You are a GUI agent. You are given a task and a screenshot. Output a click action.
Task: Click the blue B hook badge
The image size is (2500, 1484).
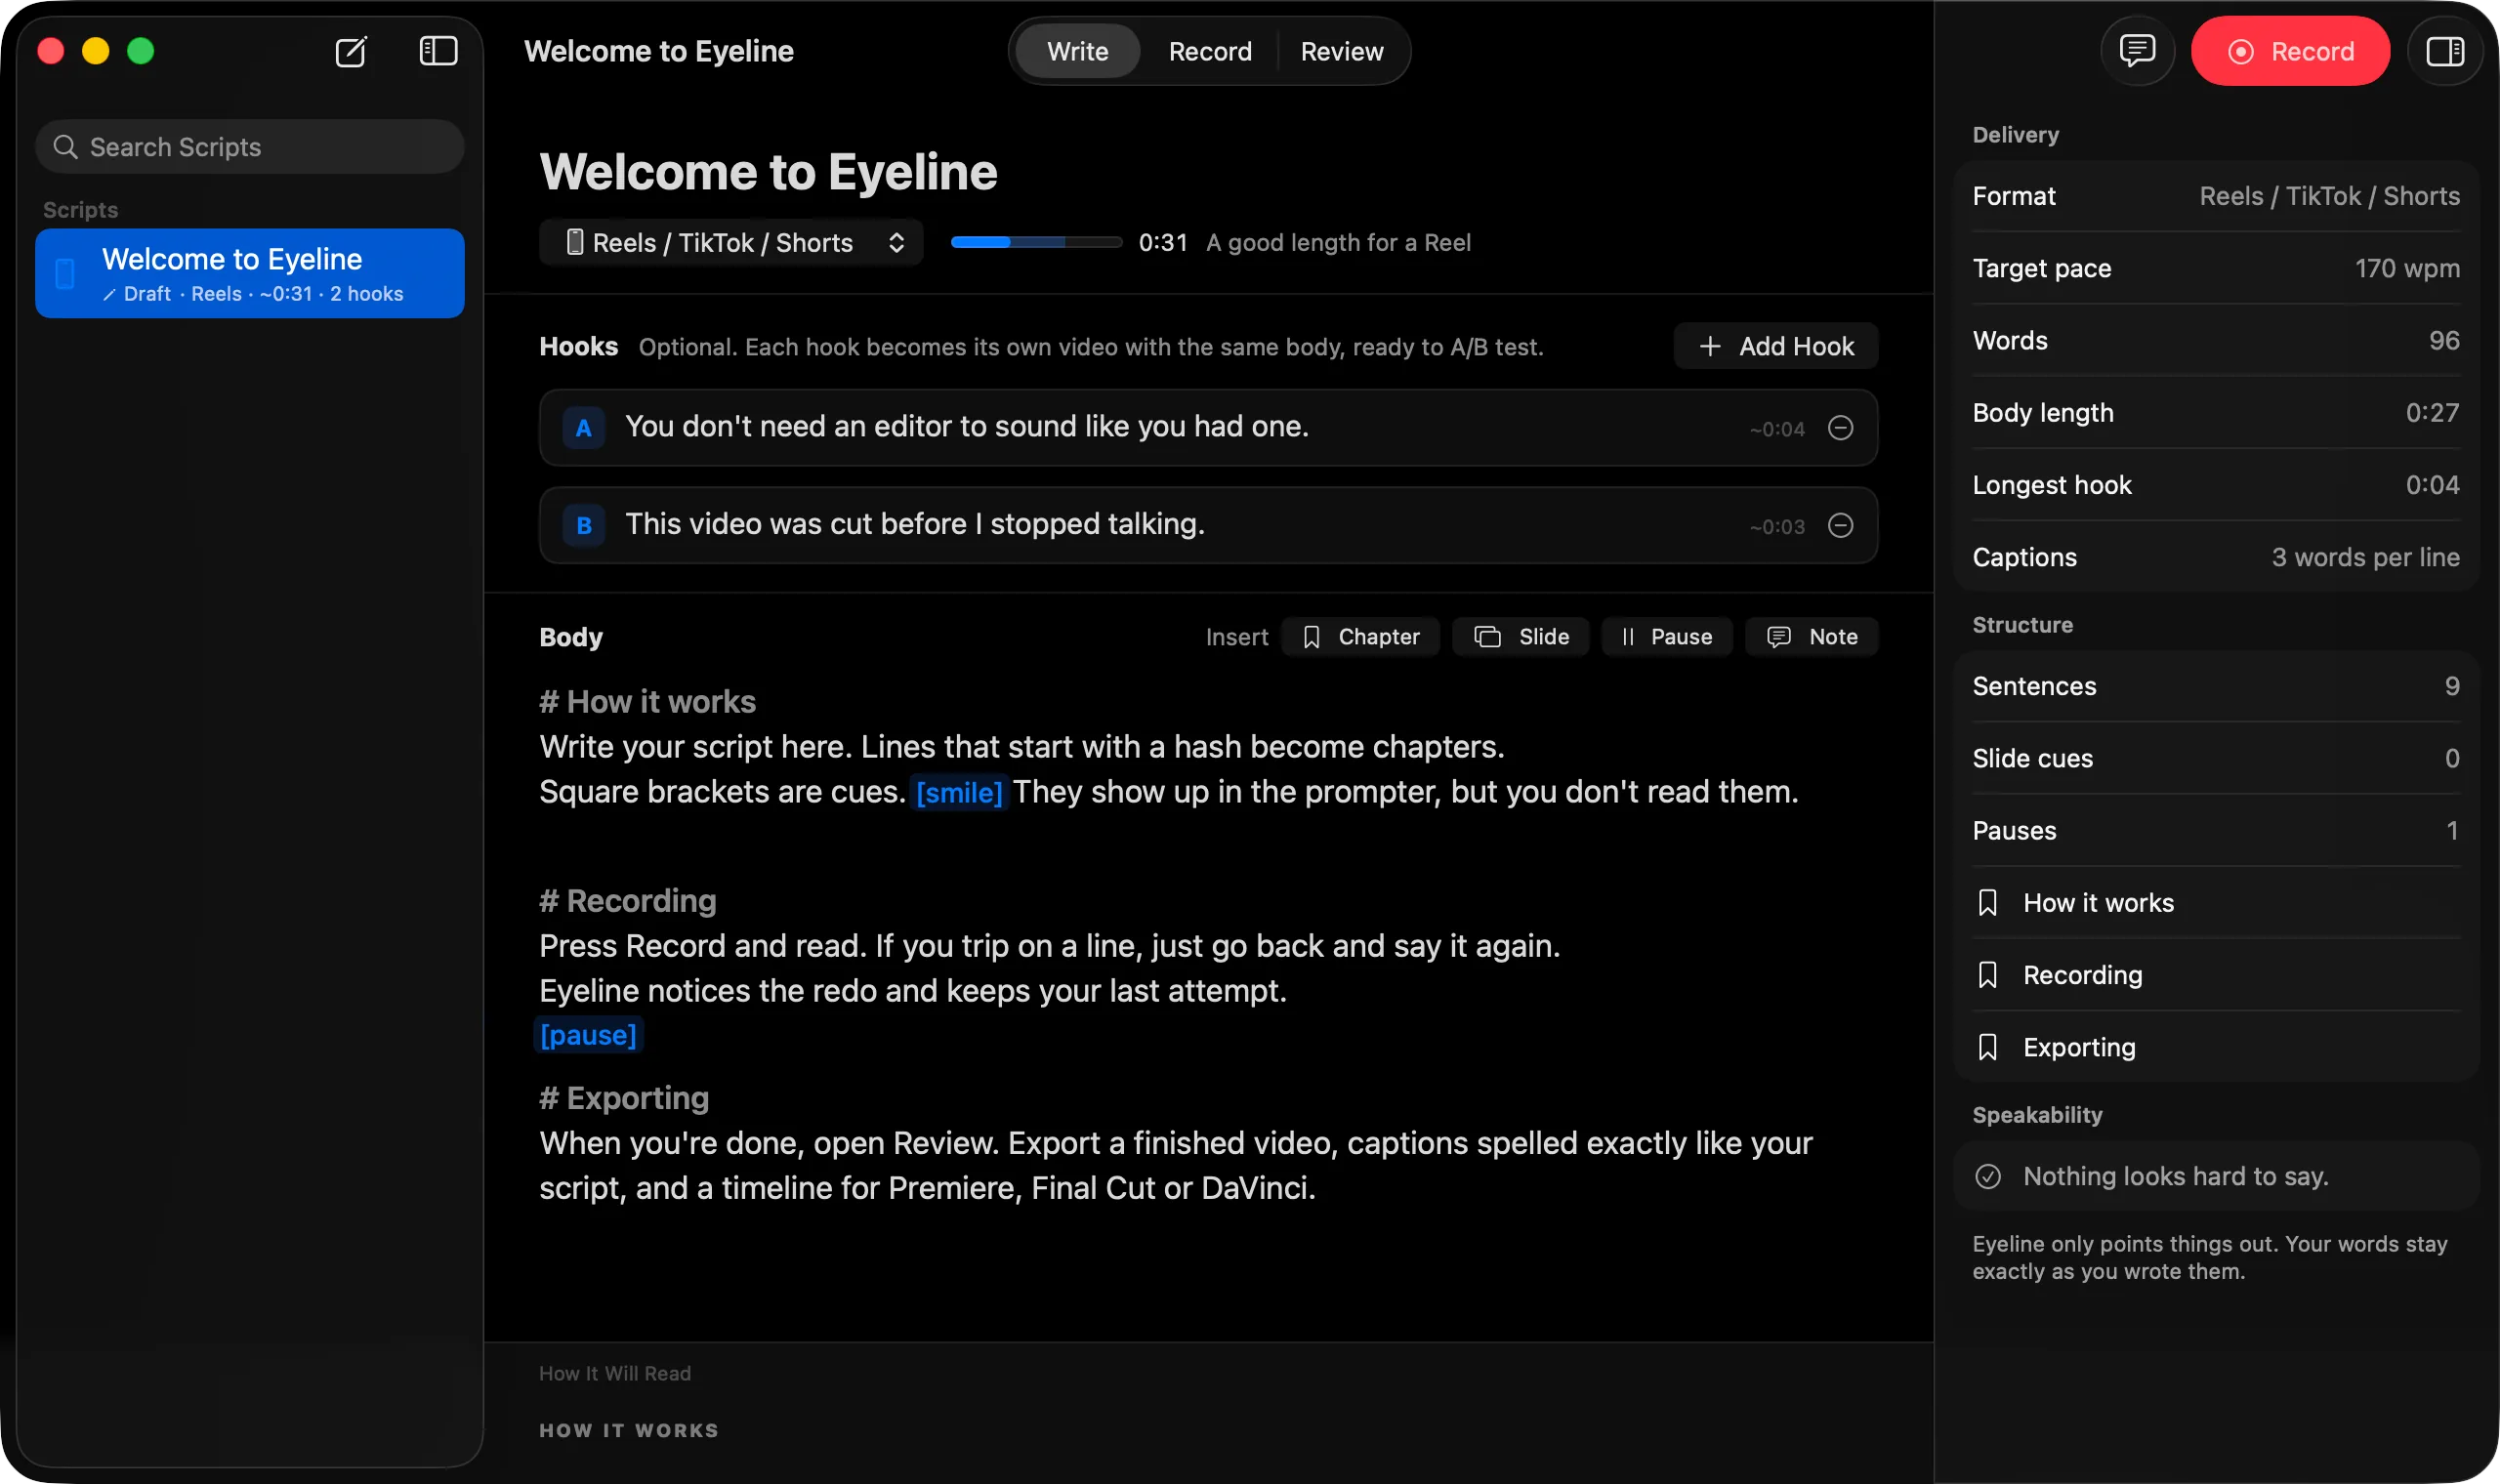[584, 526]
